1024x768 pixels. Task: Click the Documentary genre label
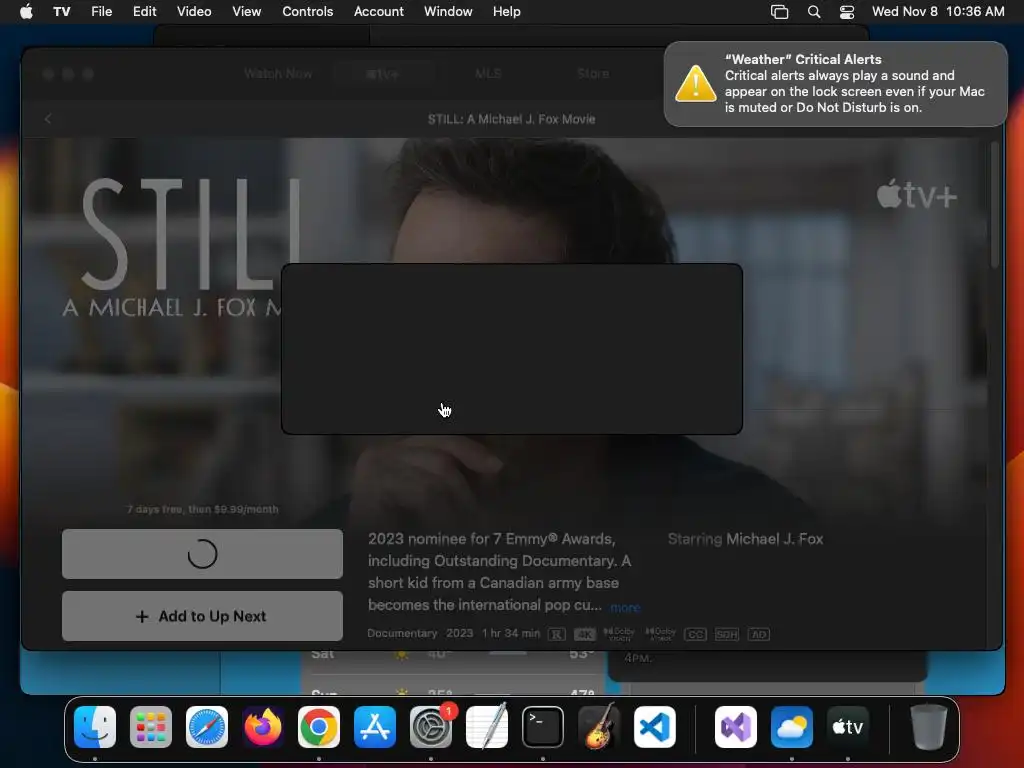pyautogui.click(x=402, y=633)
